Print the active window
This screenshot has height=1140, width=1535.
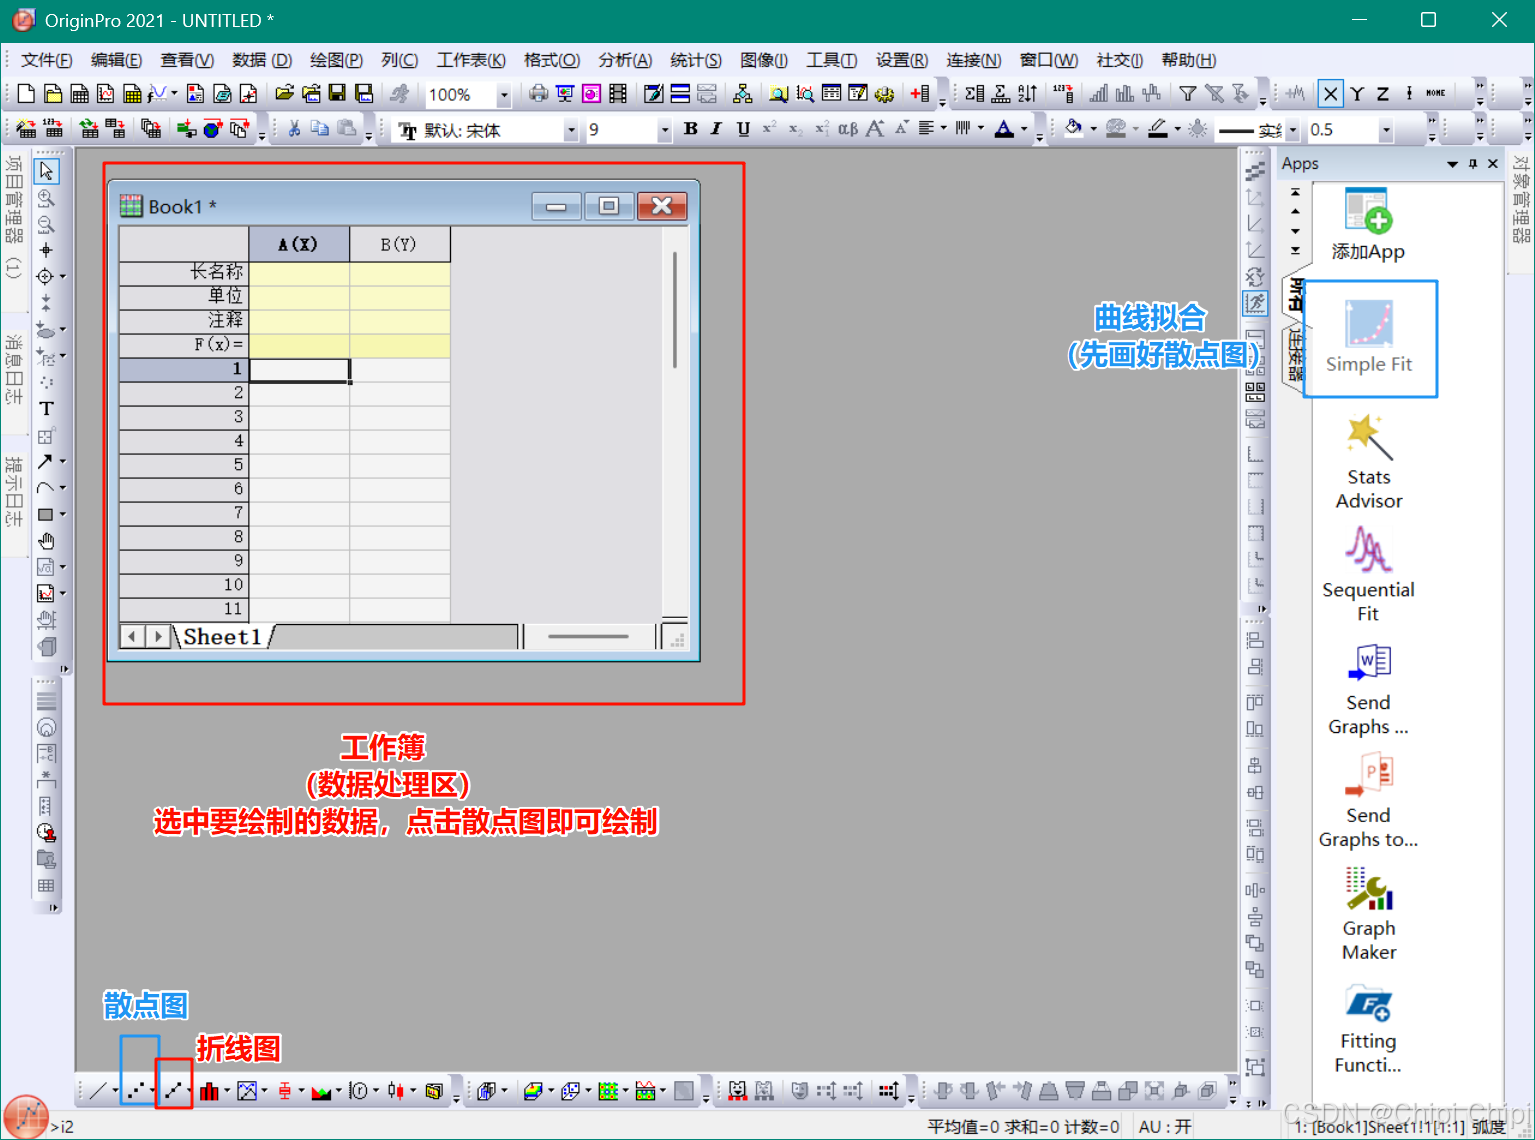tap(538, 94)
